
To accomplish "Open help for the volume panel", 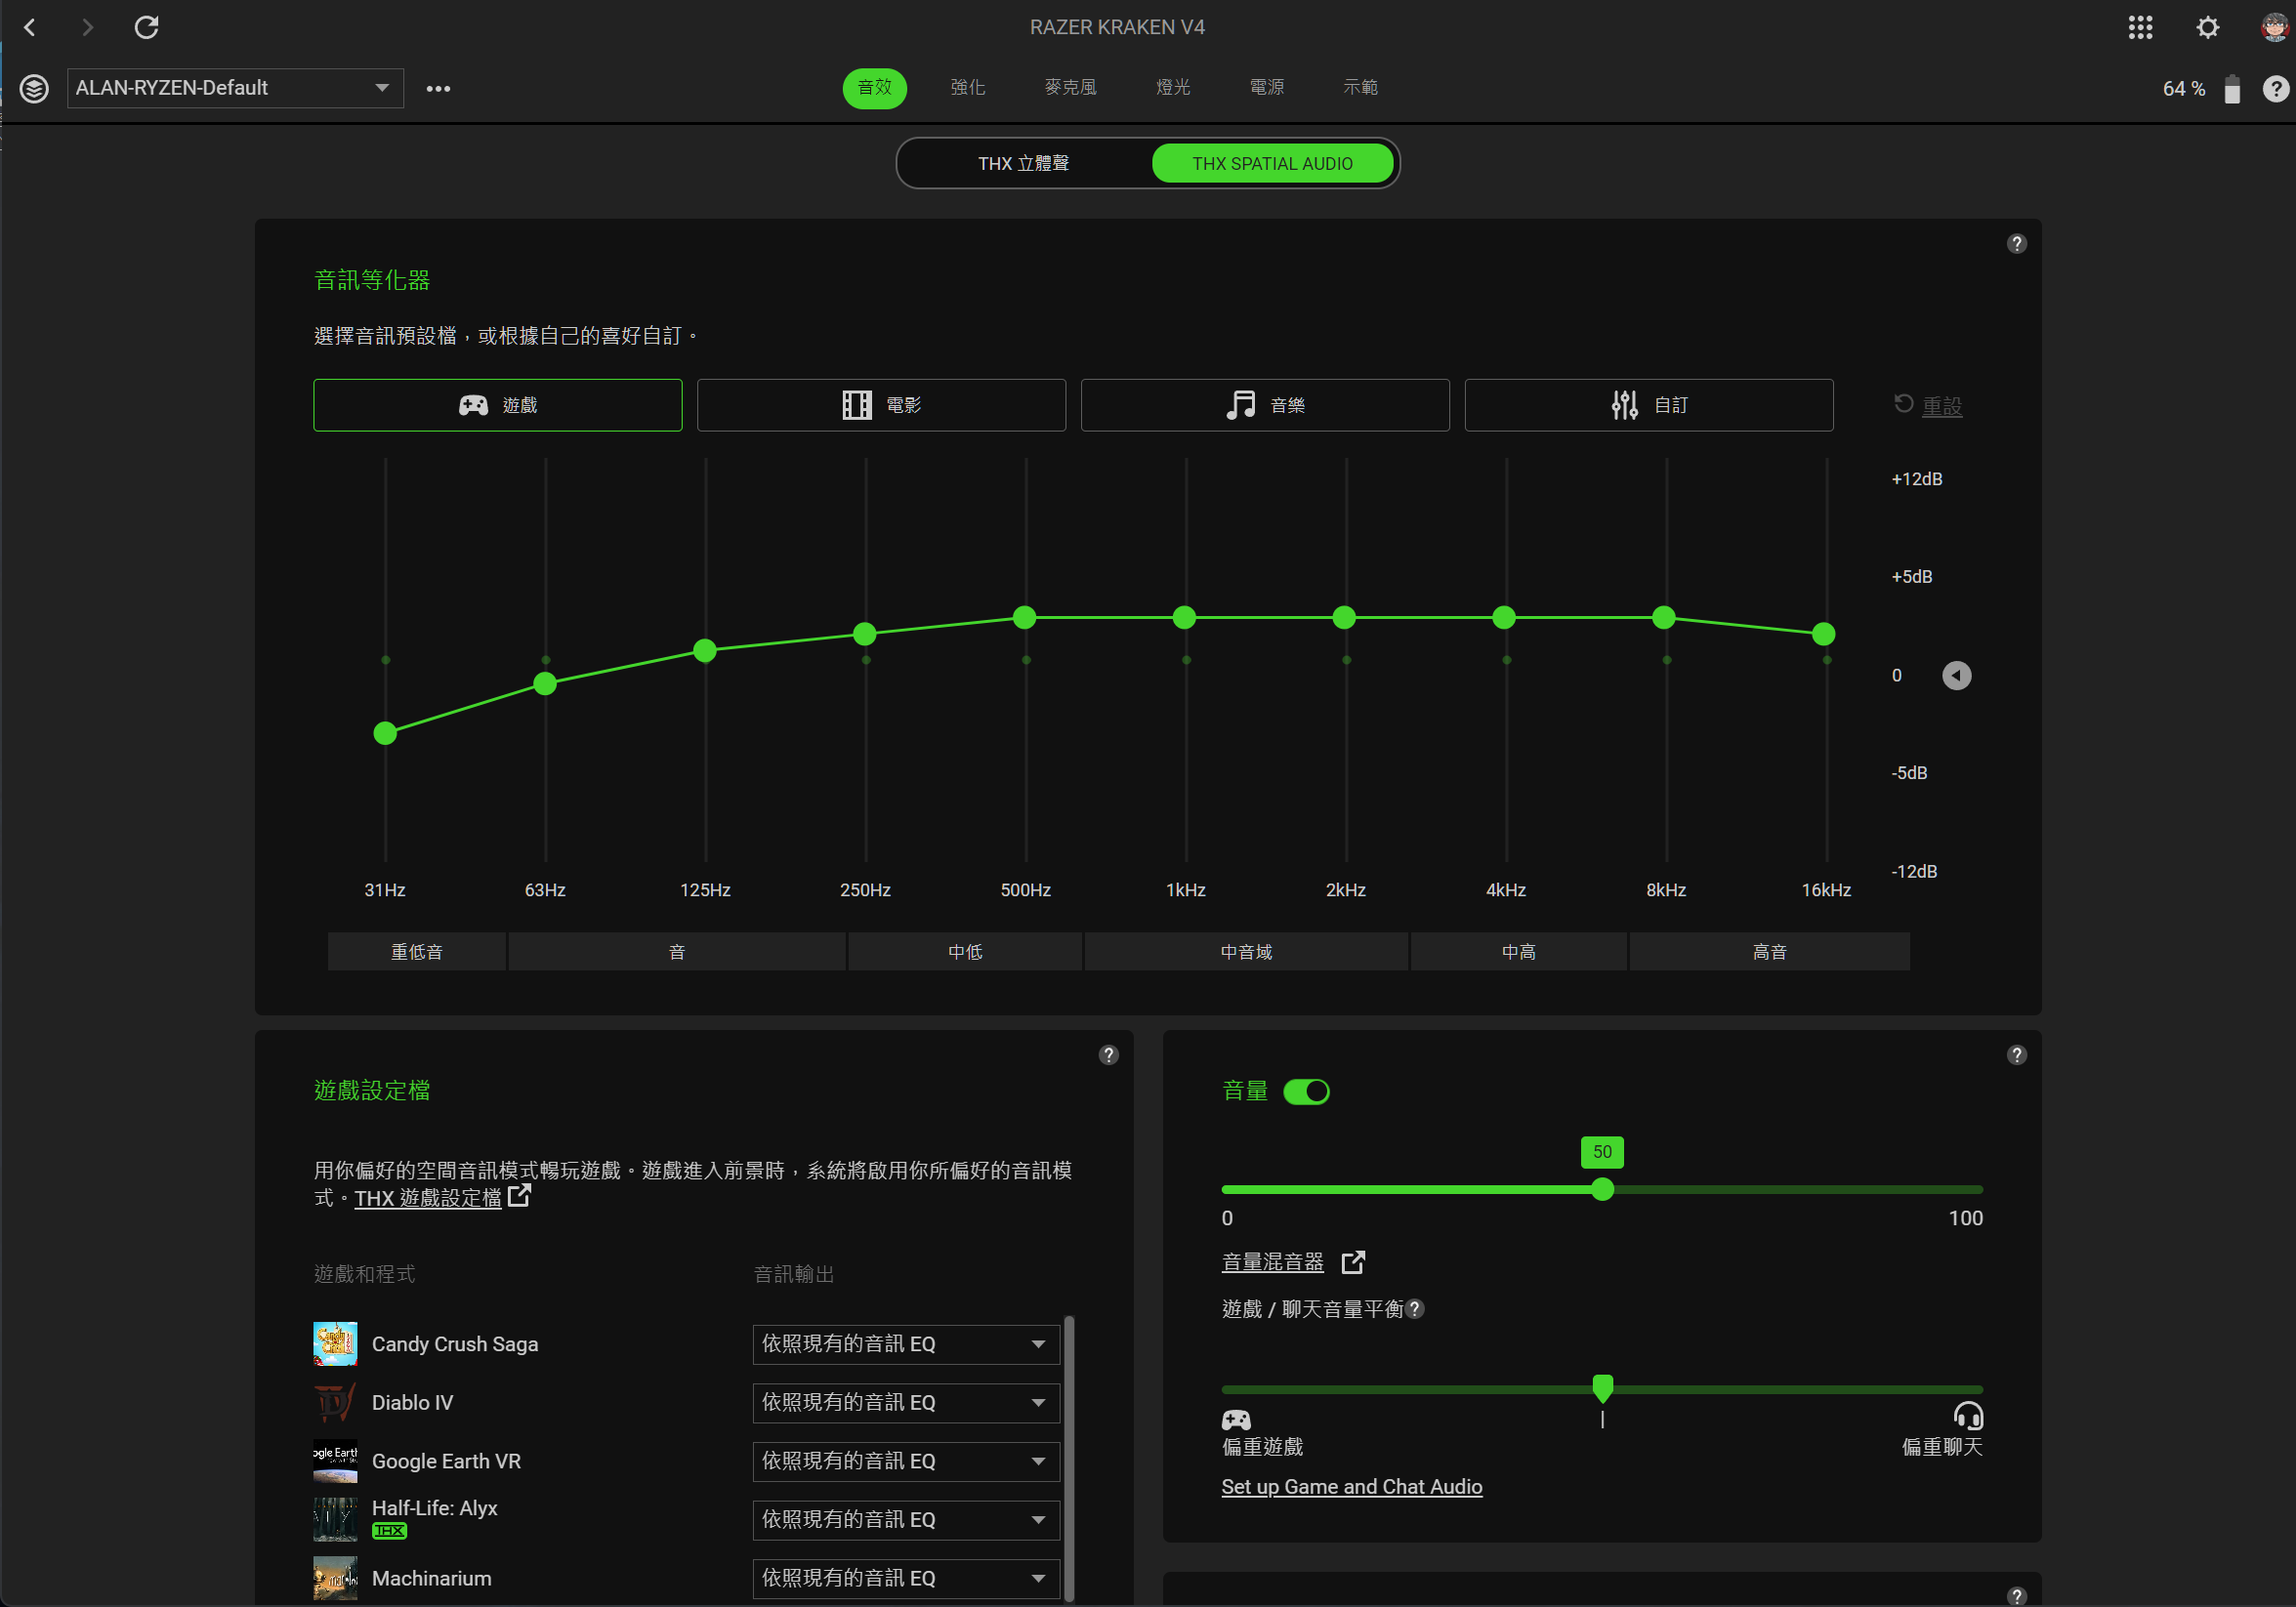I will point(2016,1055).
